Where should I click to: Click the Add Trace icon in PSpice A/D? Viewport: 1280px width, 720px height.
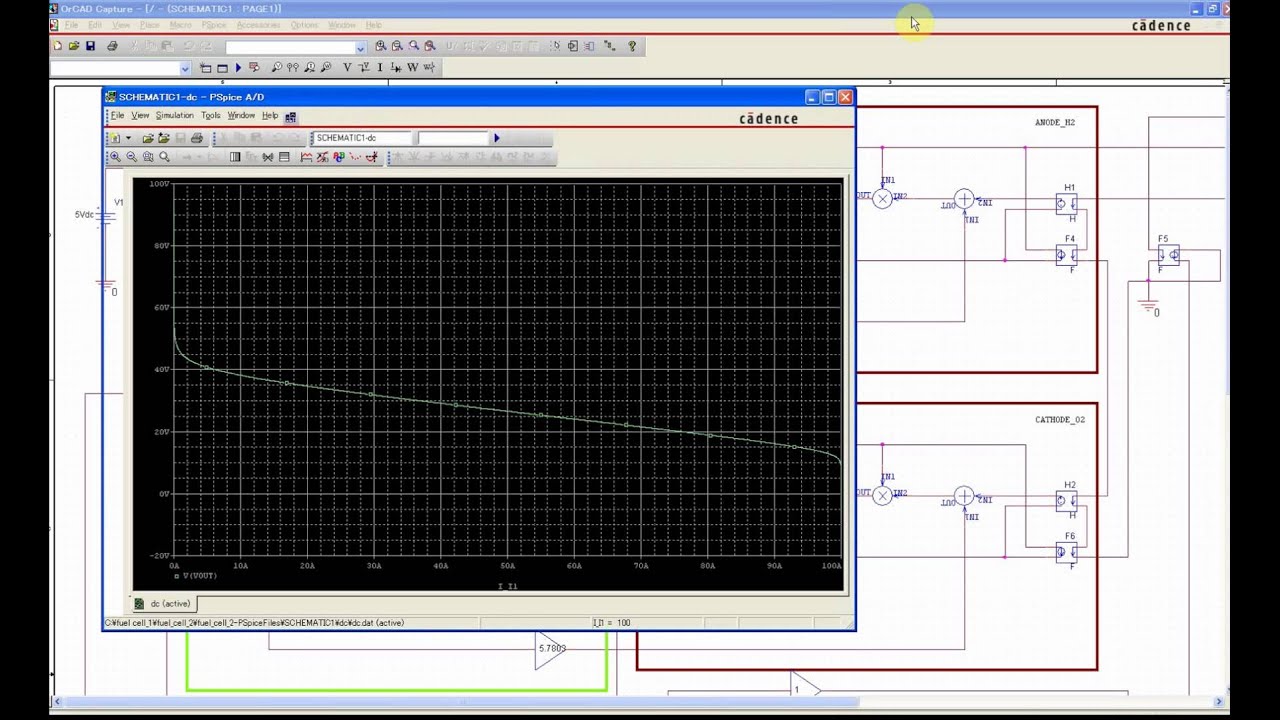point(306,157)
